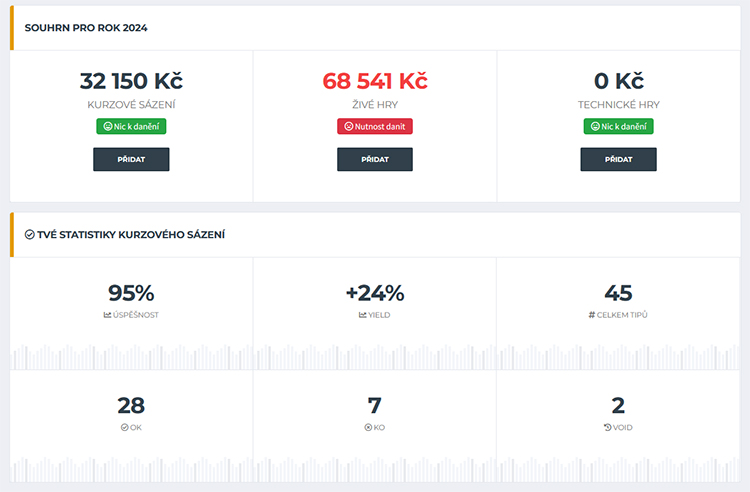Click the checkmark icon beside OK
Image resolution: width=750 pixels, height=492 pixels.
(124, 427)
